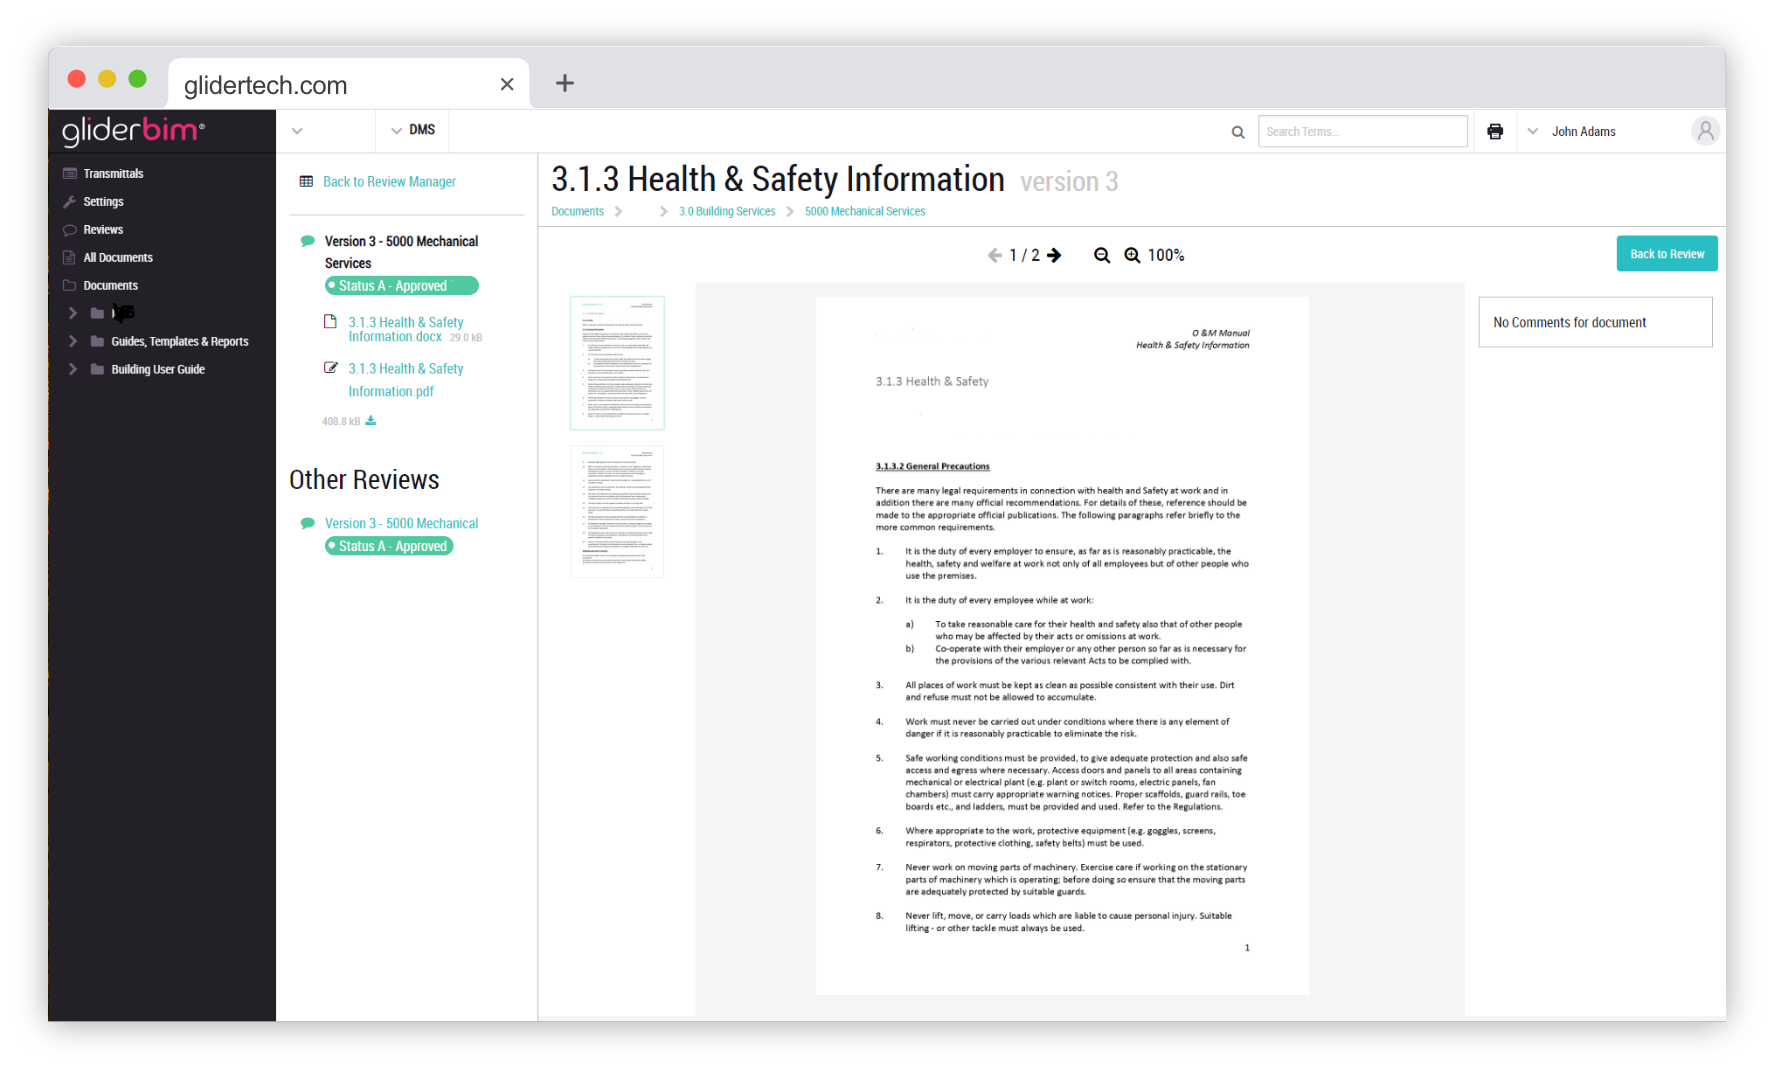Select the second page thumbnail
This screenshot has width=1774, height=1072.
coord(617,512)
